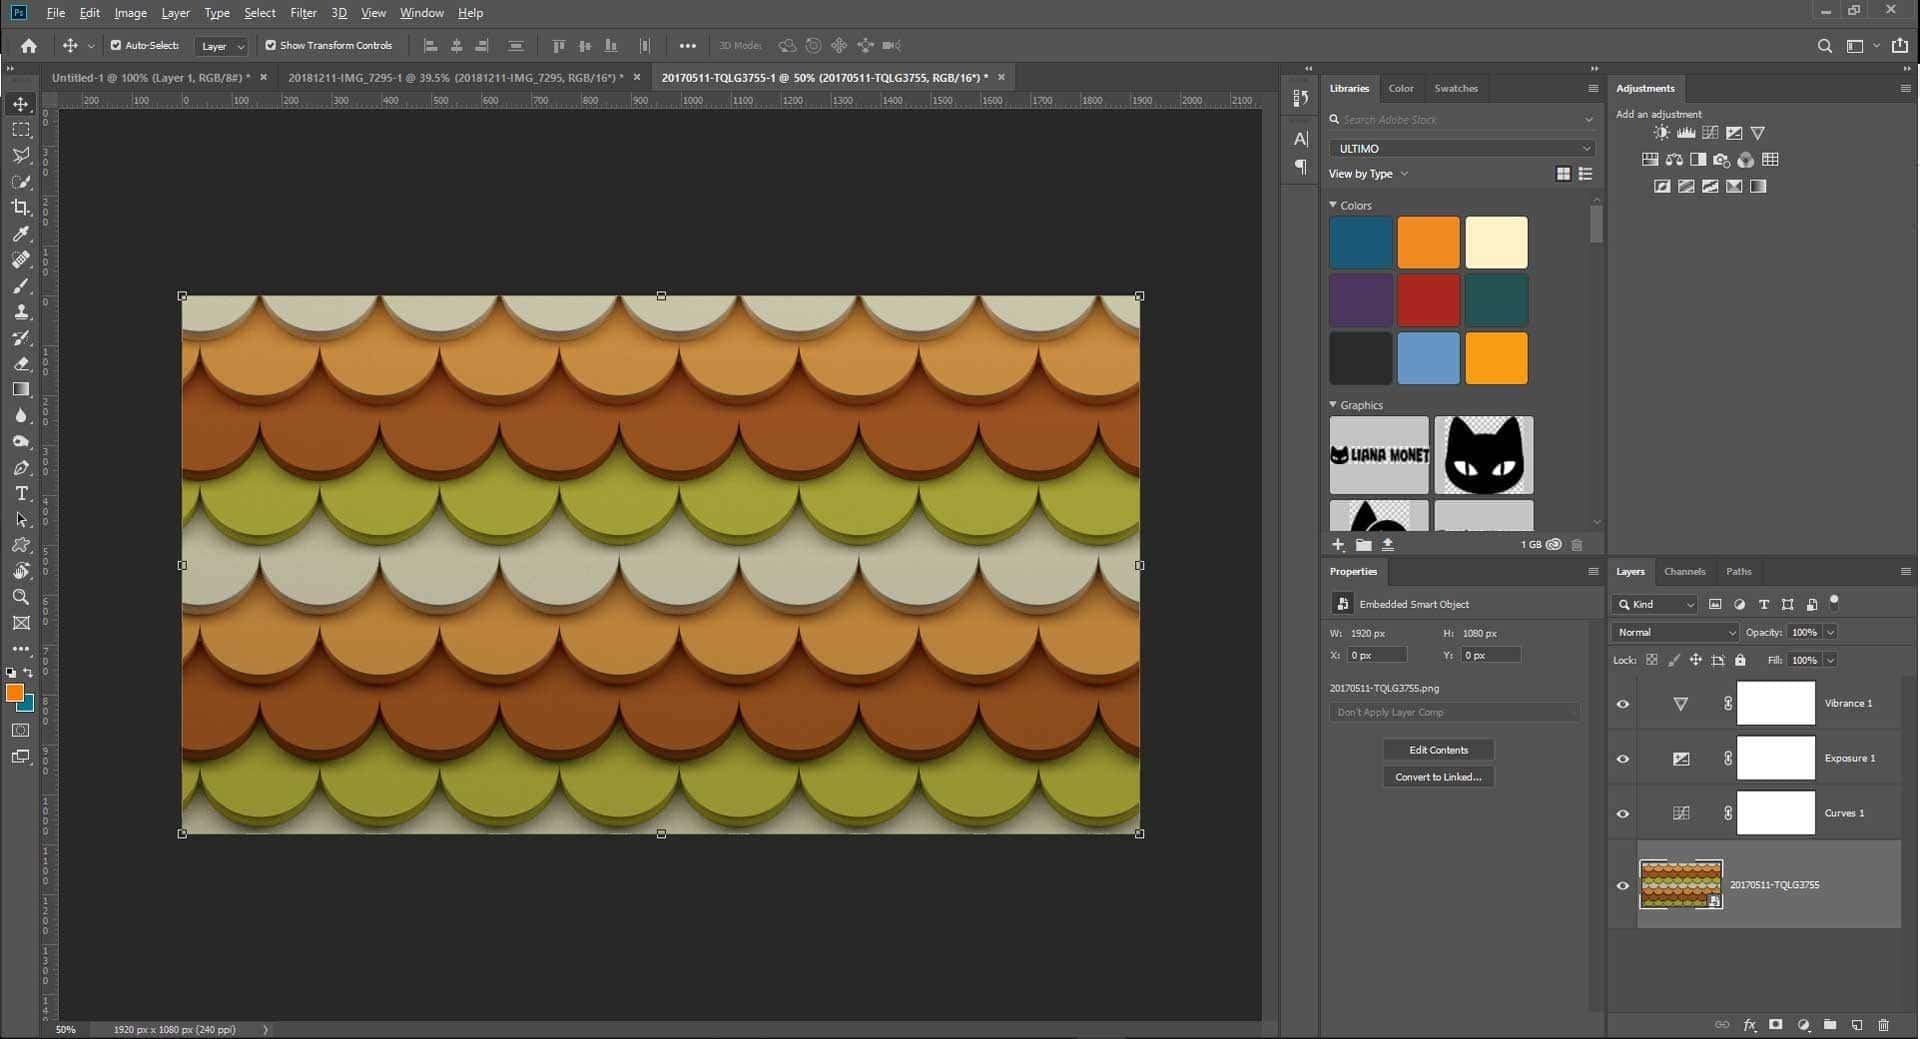
Task: Select the orange color swatch in Colors
Action: 1428,242
